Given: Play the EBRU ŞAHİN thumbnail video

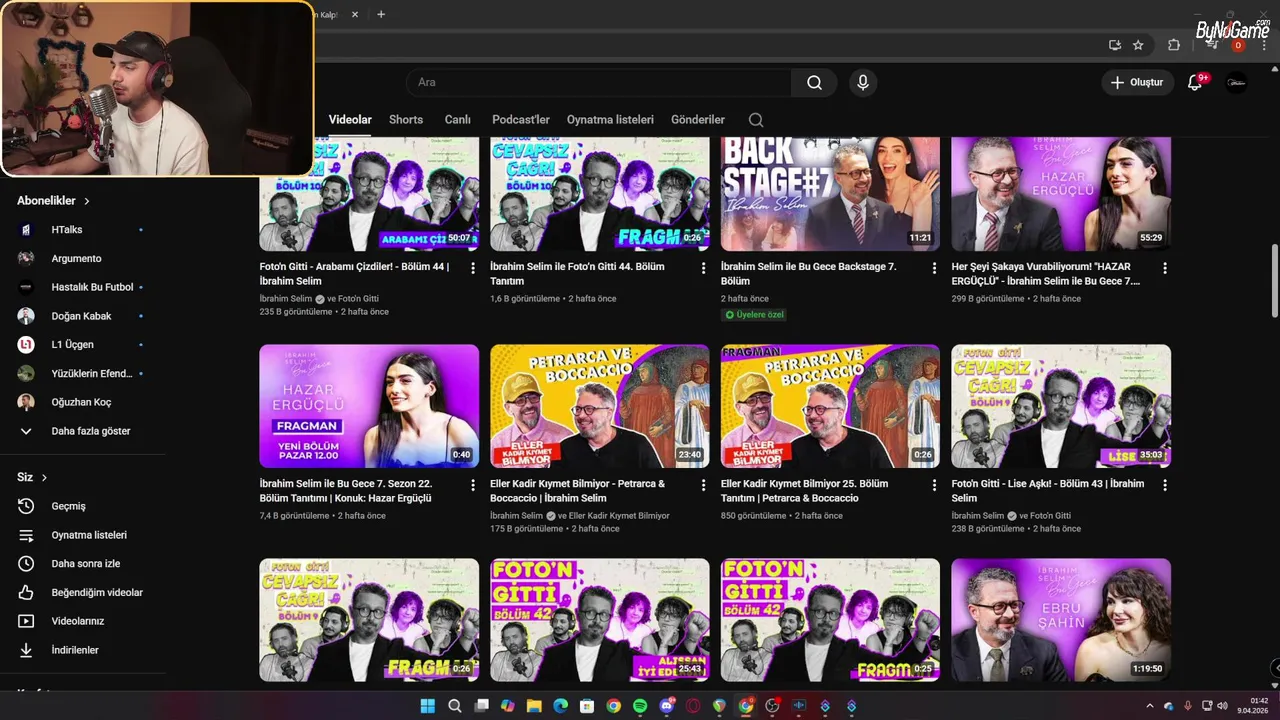Looking at the screenshot, I should 1061,620.
